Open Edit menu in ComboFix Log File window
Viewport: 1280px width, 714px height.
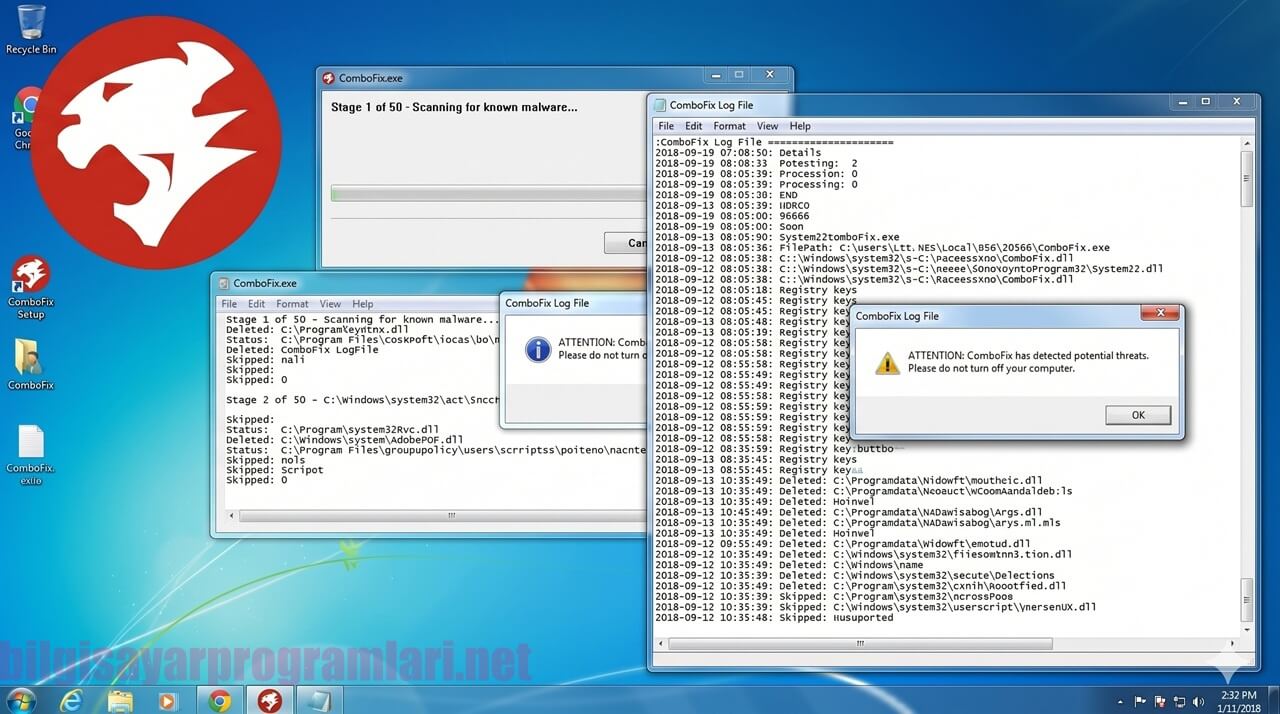(693, 126)
